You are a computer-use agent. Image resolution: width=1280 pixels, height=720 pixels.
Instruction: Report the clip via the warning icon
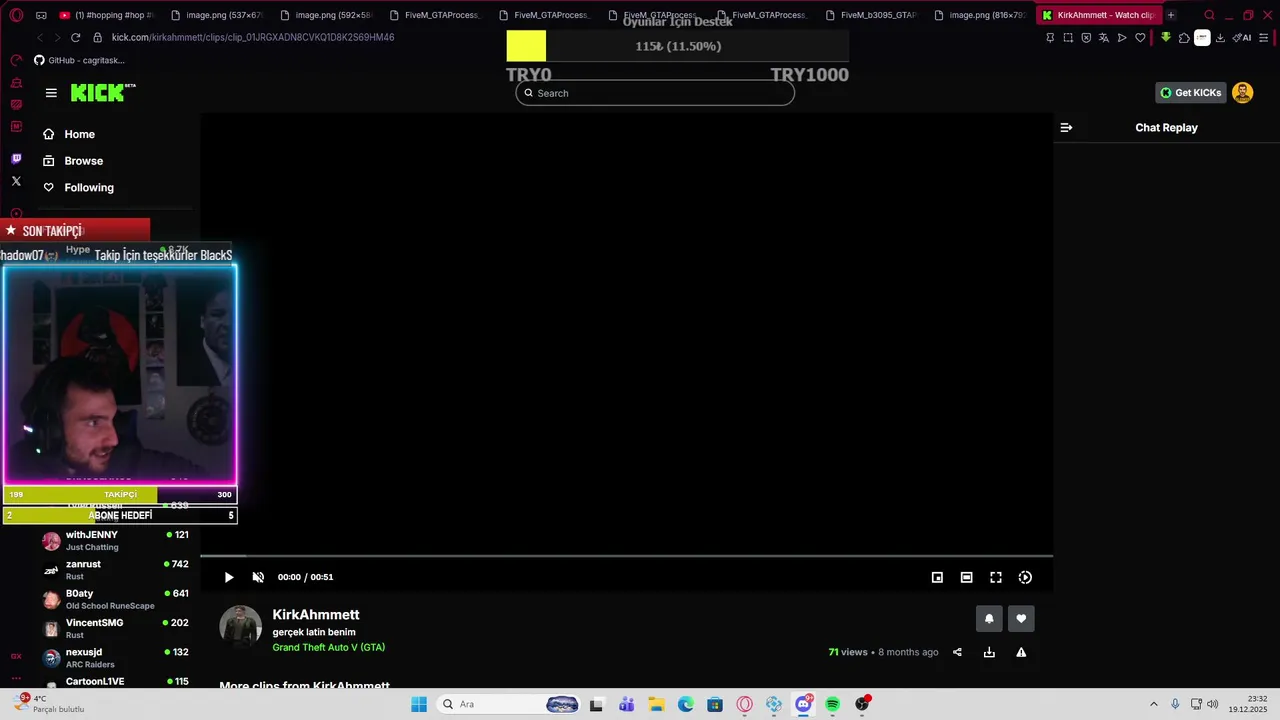point(1021,652)
